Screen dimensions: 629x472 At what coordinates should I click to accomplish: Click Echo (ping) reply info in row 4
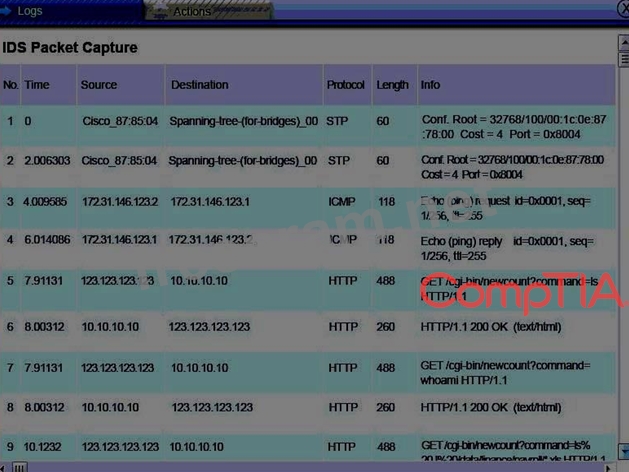507,249
